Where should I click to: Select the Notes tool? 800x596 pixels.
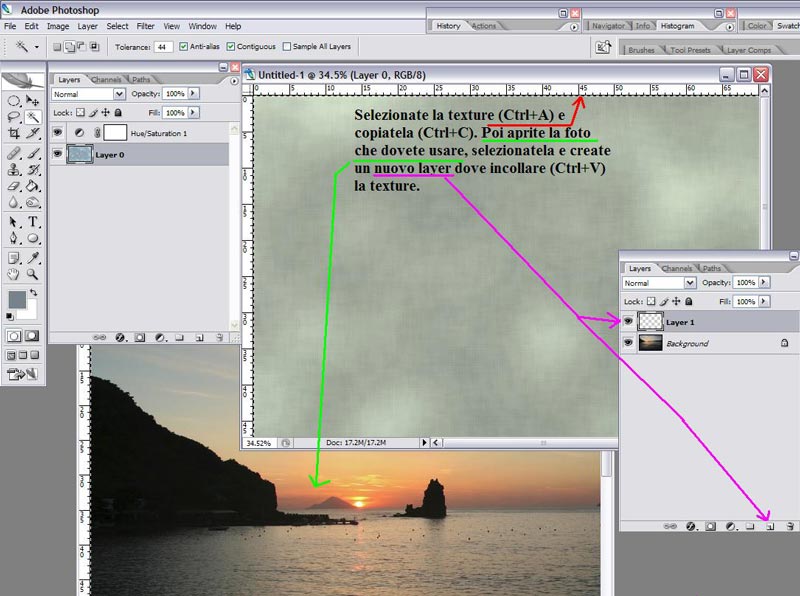14,258
